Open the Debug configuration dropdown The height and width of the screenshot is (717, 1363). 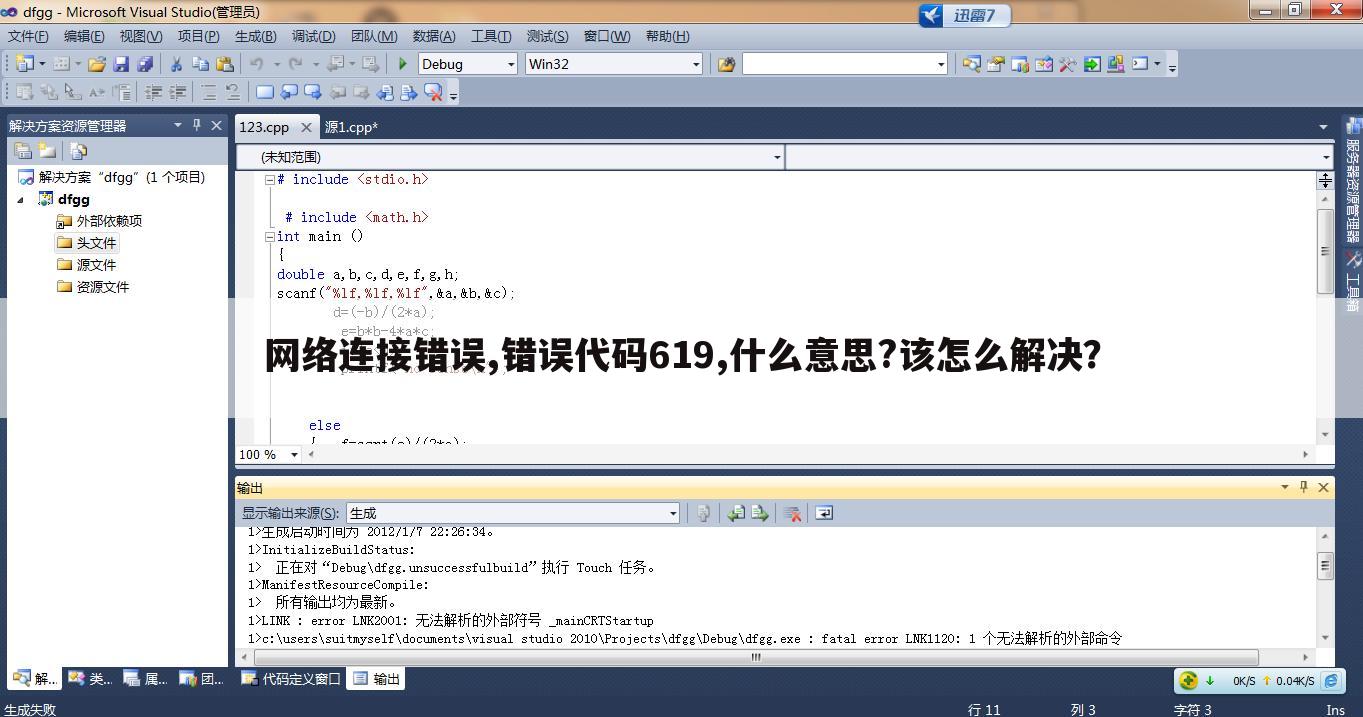point(511,64)
